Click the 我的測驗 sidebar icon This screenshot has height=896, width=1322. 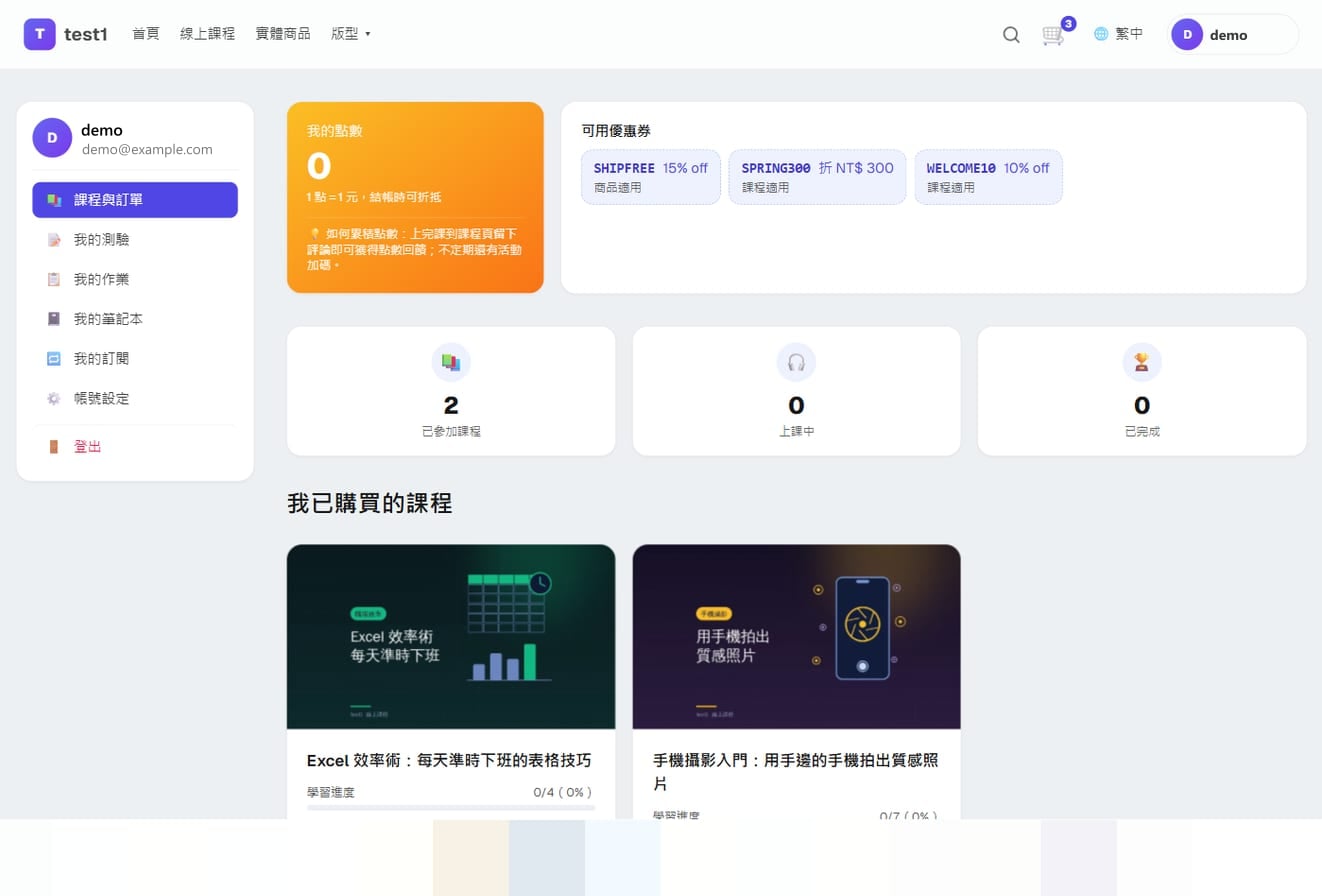(x=54, y=240)
